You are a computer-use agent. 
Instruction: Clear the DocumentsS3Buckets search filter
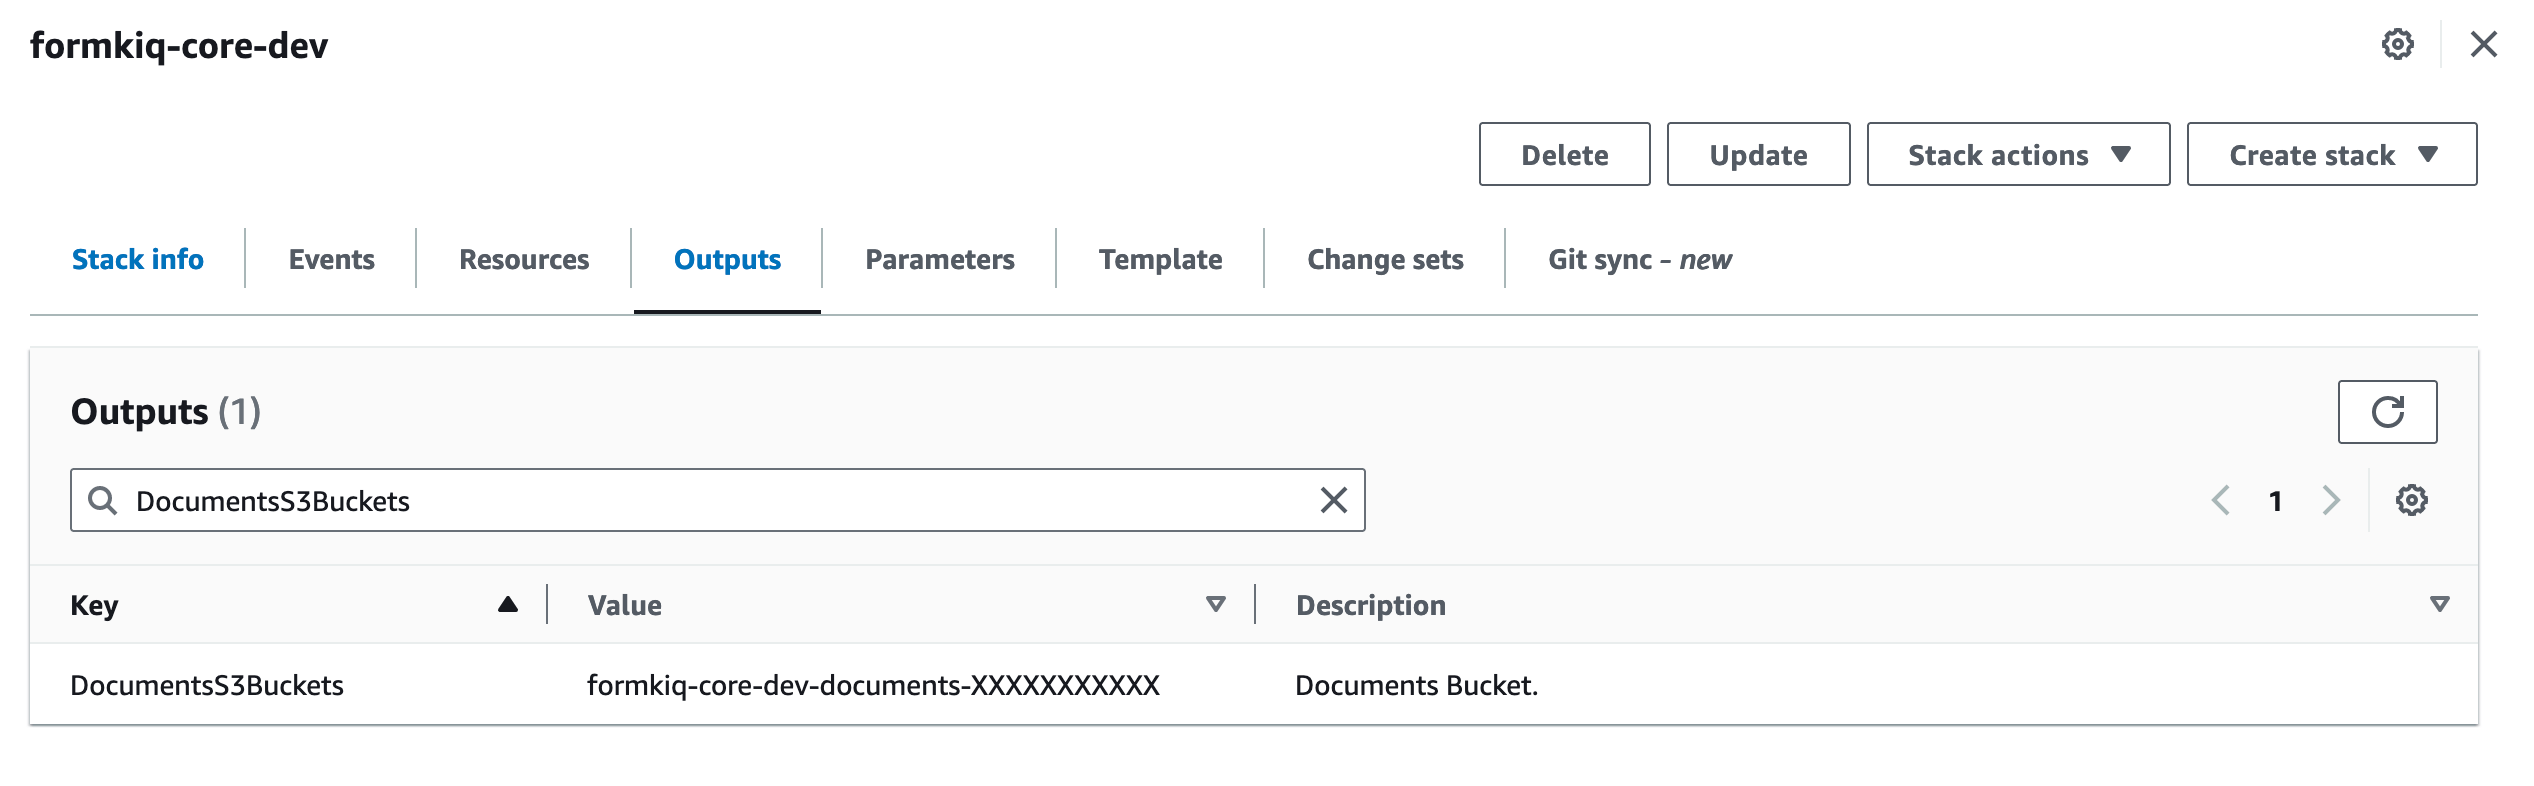[x=1333, y=500]
